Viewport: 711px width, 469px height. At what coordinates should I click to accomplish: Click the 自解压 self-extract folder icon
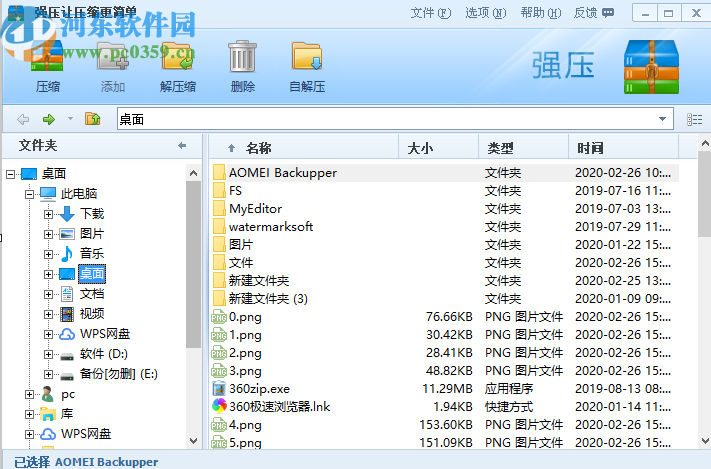307,56
